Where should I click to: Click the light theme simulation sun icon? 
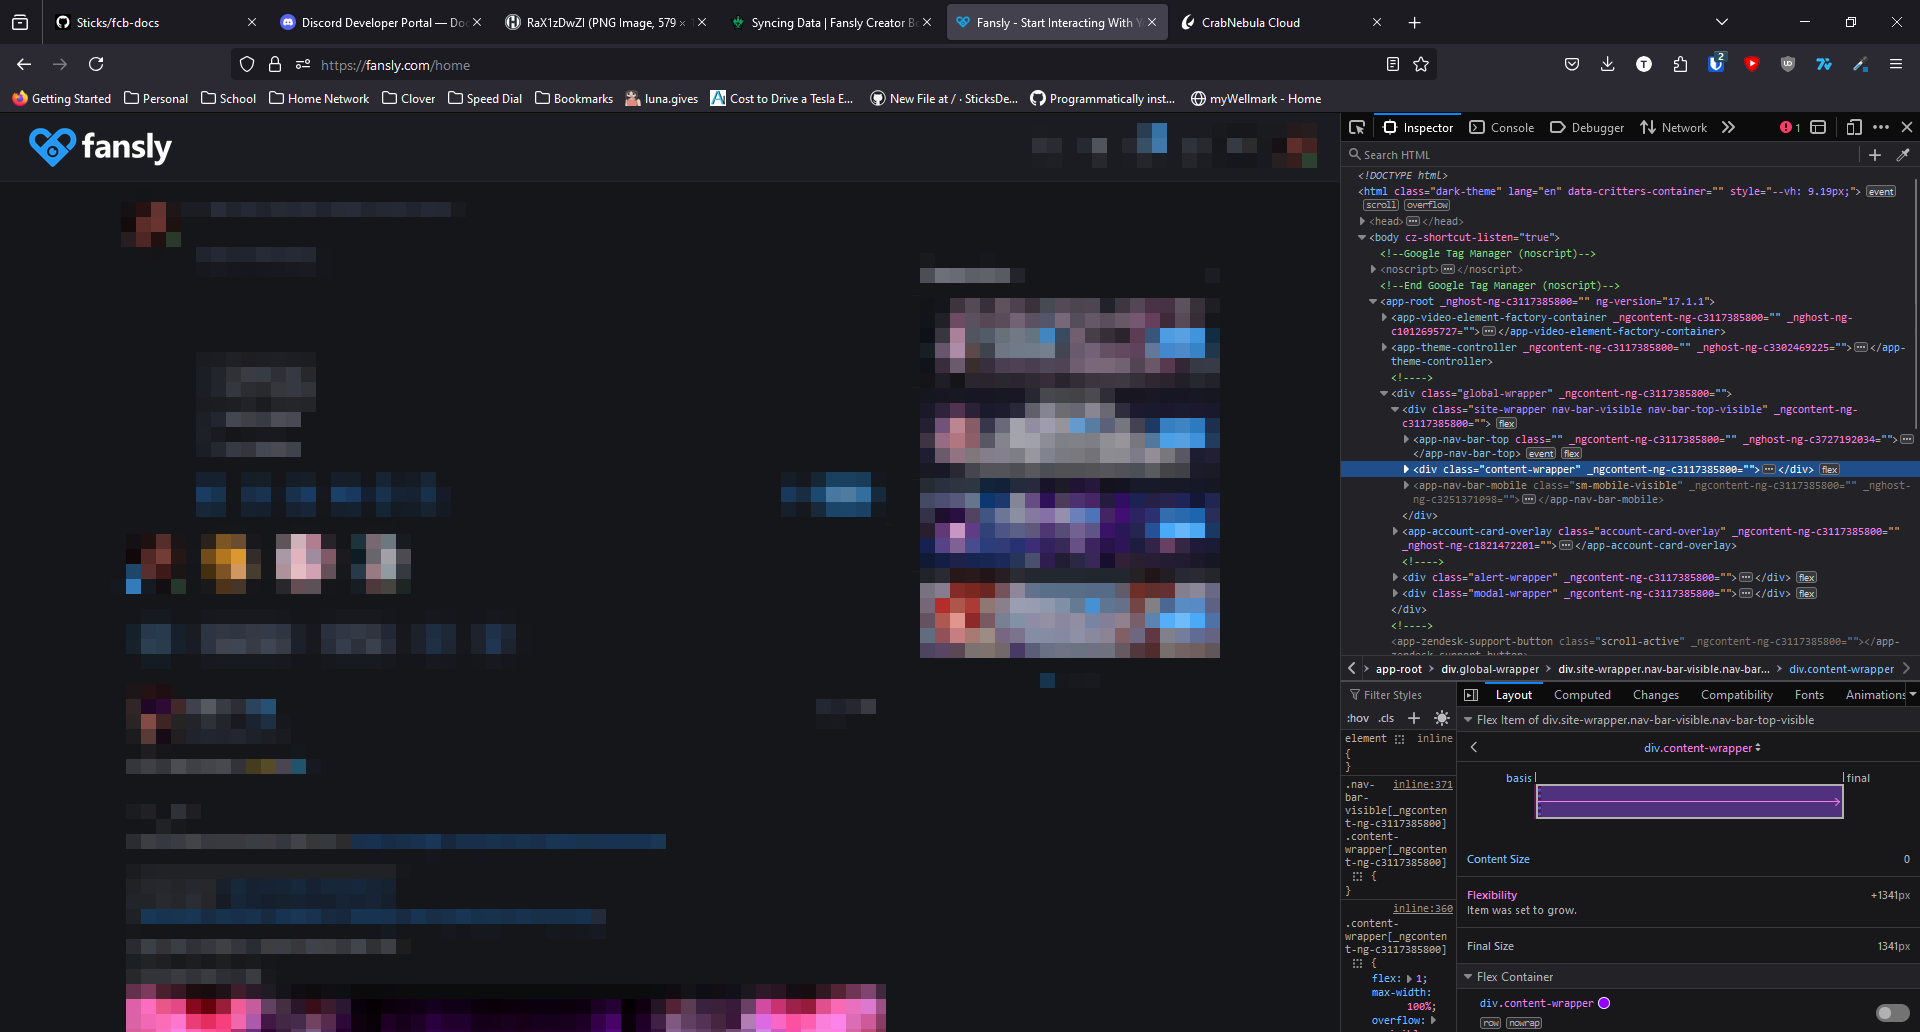coord(1442,718)
